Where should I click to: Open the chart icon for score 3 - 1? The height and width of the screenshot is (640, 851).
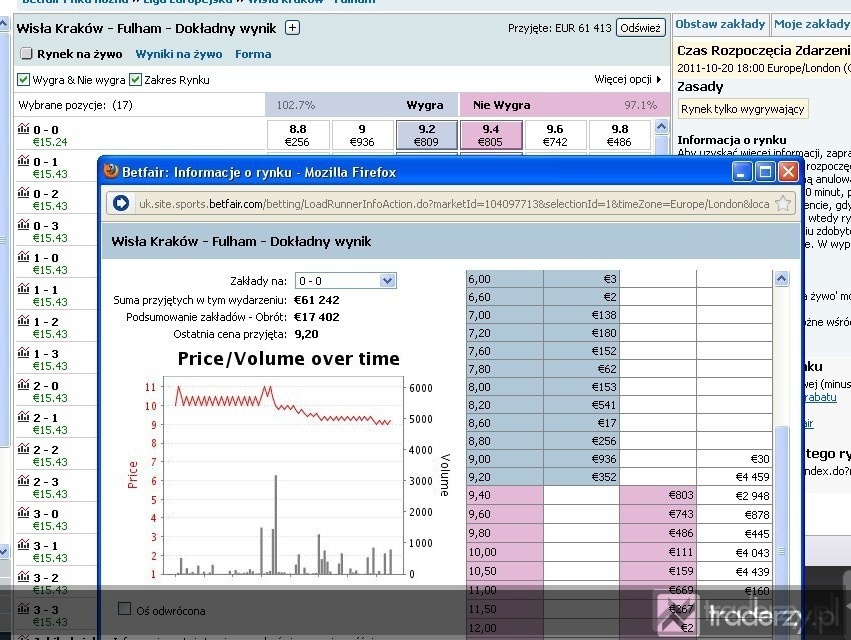pyautogui.click(x=23, y=545)
